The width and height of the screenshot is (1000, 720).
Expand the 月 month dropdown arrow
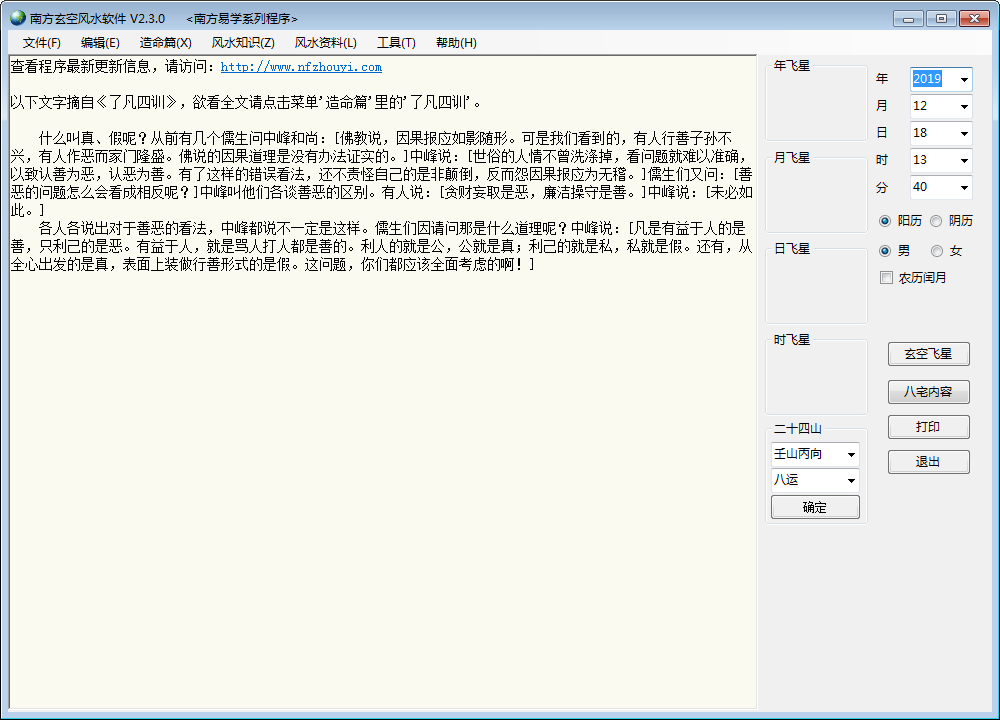[964, 107]
